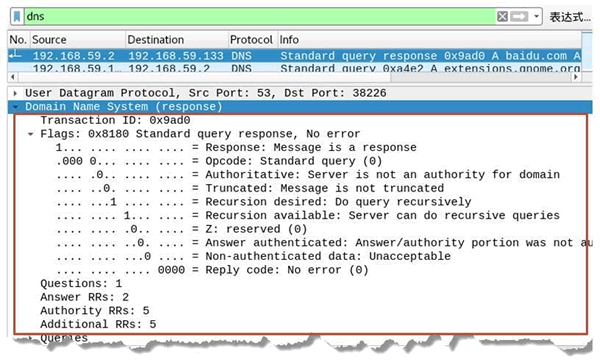The image size is (600, 363).
Task: Open the 表达式 expression button
Action: [570, 17]
